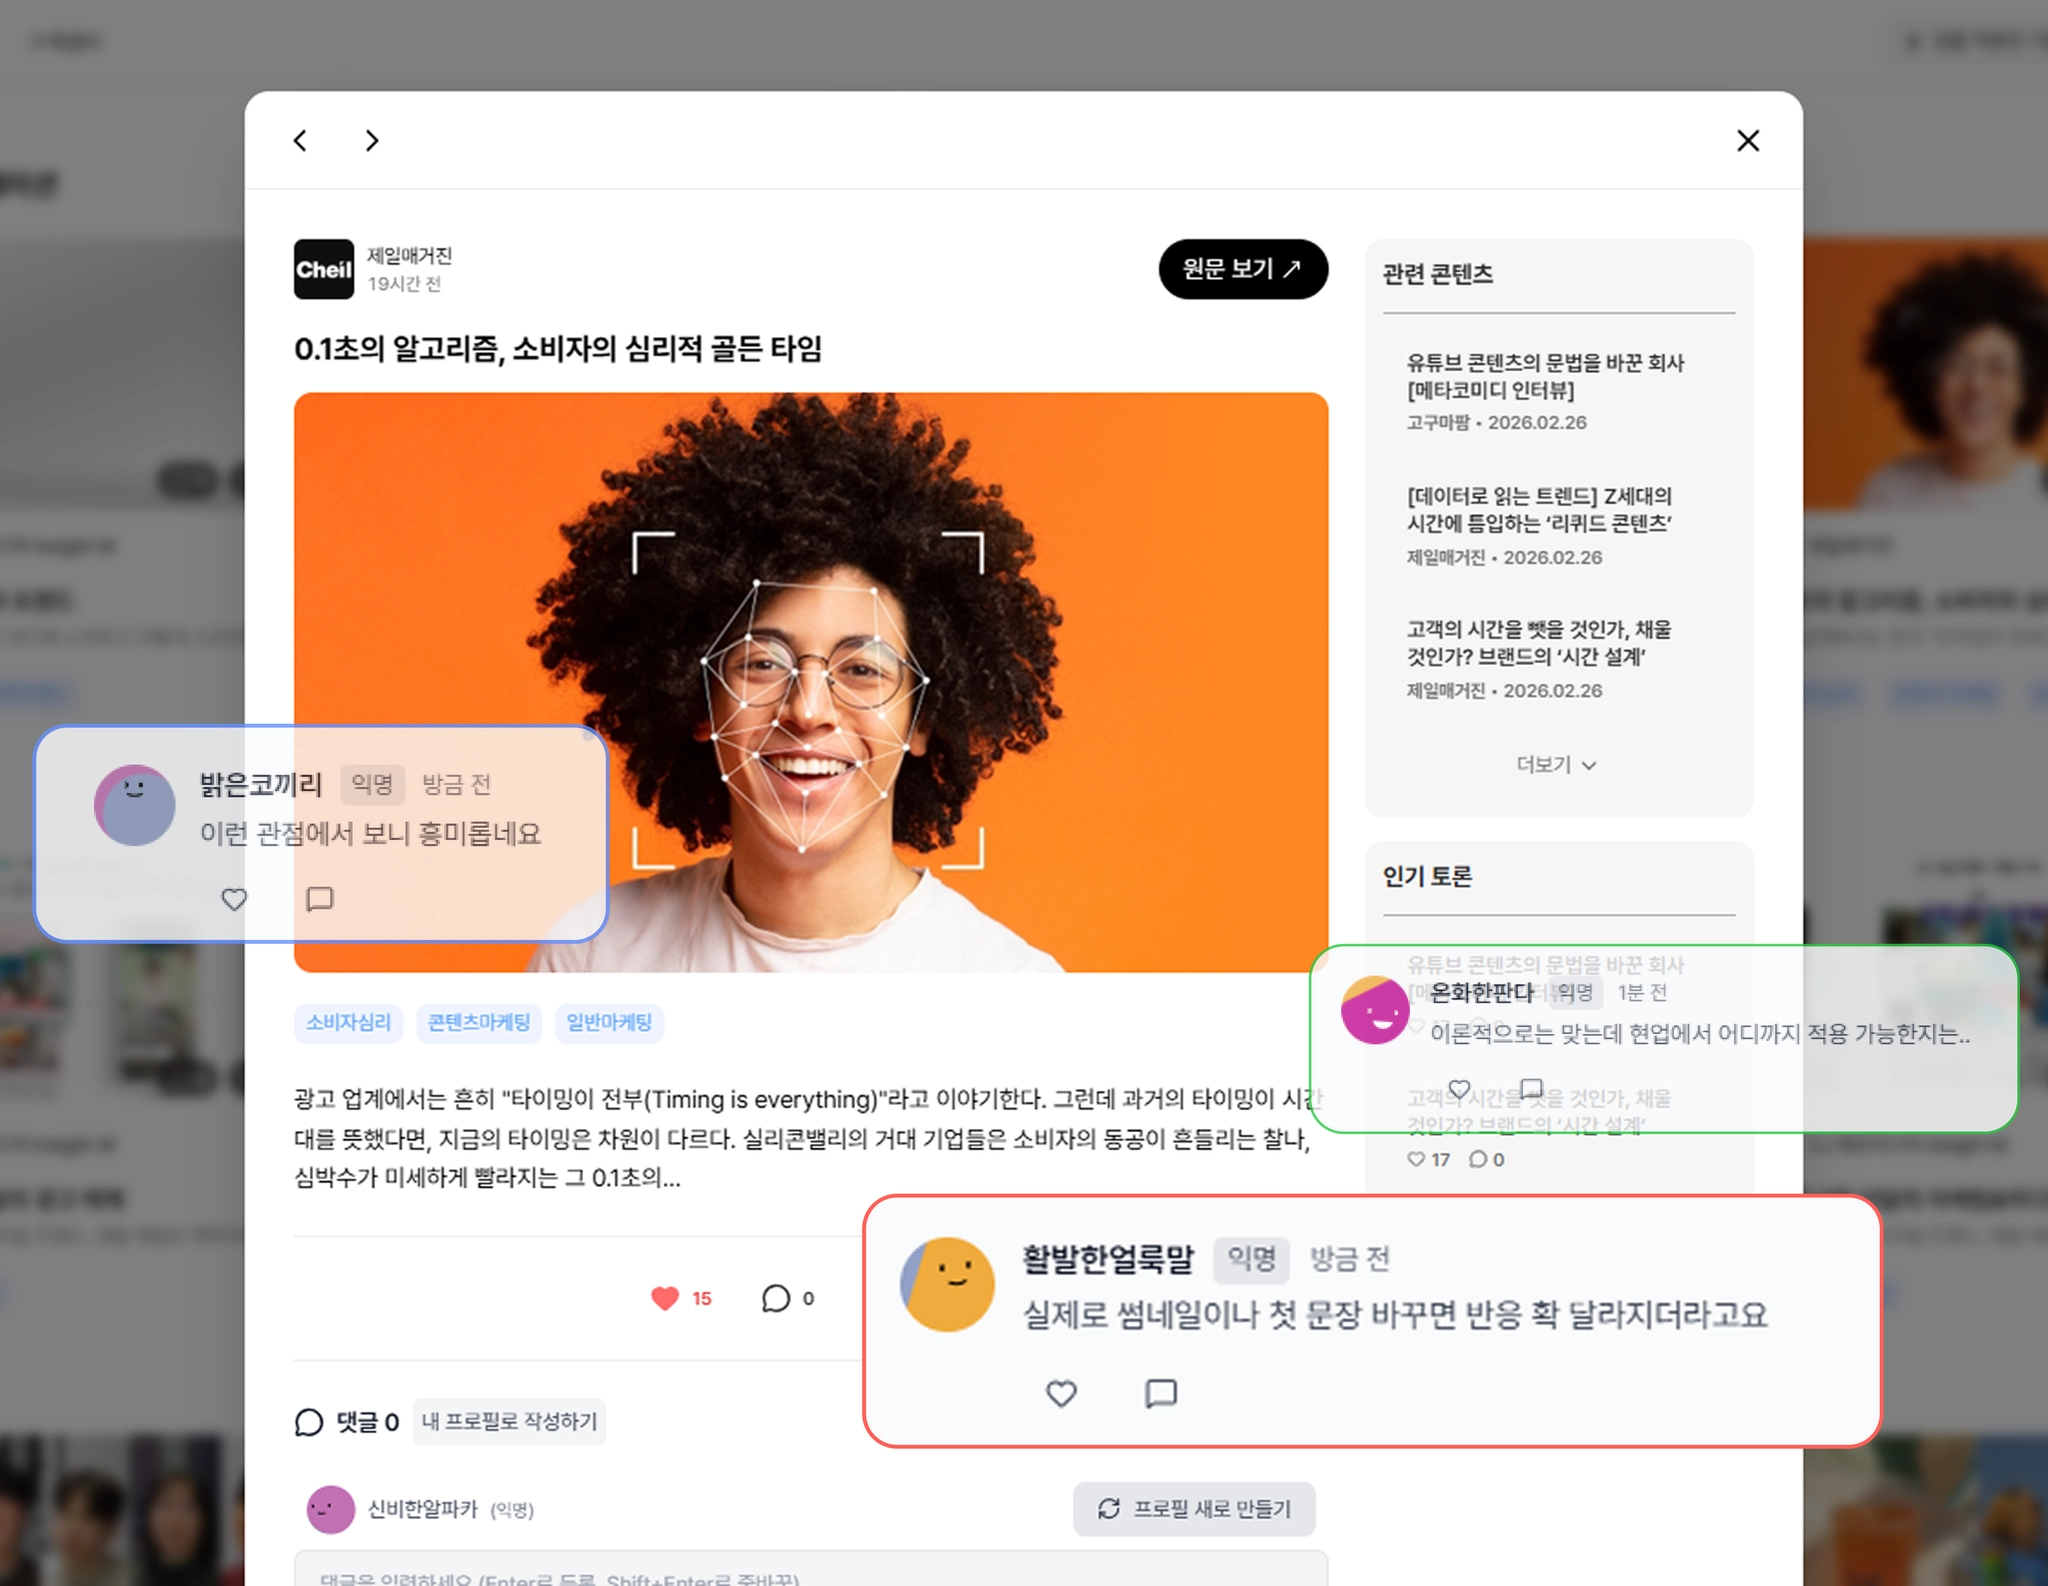
Task: Open the original article via 원문 보기
Action: point(1242,269)
